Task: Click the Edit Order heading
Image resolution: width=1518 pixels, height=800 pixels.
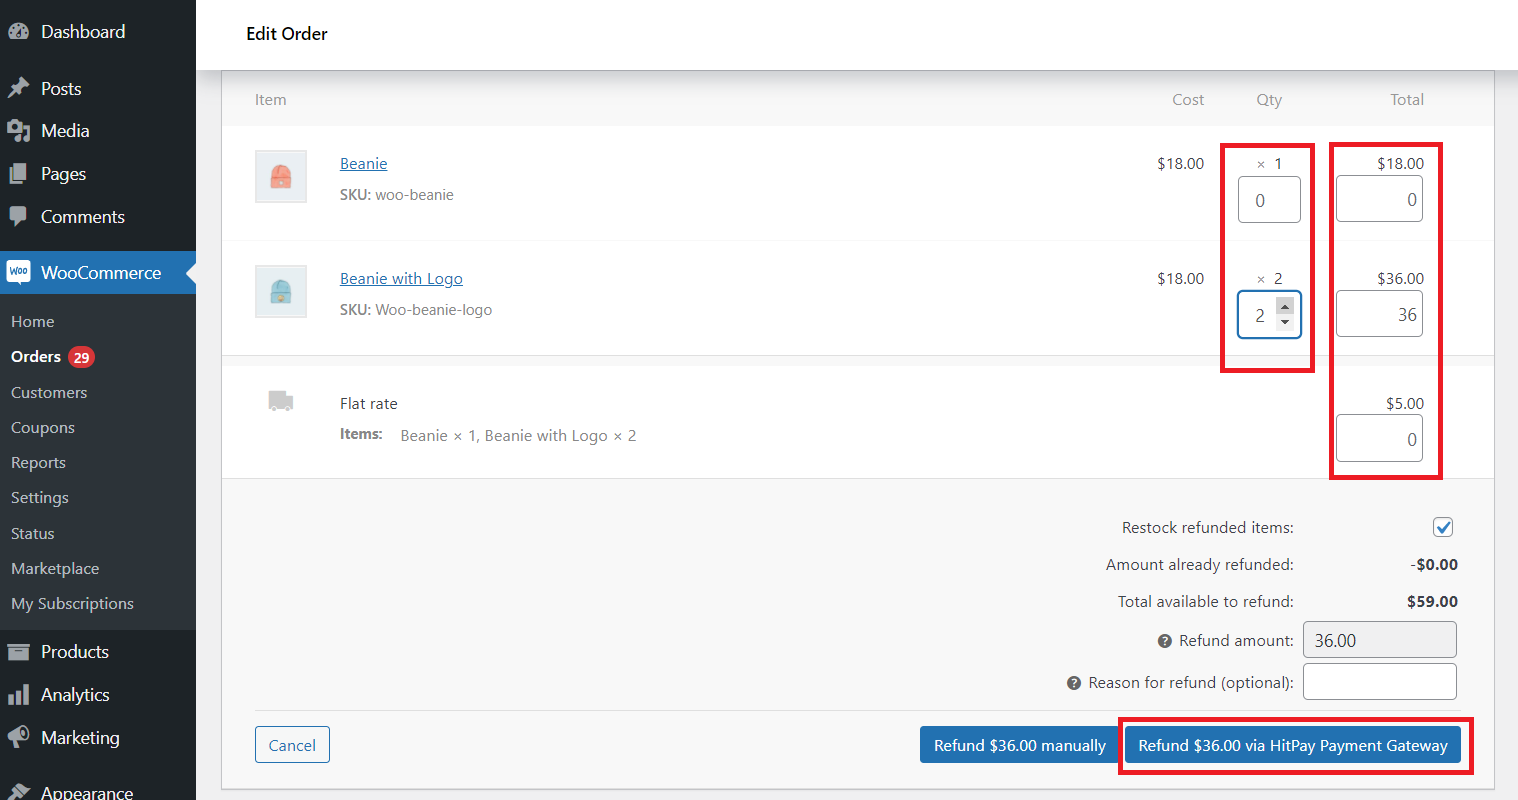Action: point(287,34)
